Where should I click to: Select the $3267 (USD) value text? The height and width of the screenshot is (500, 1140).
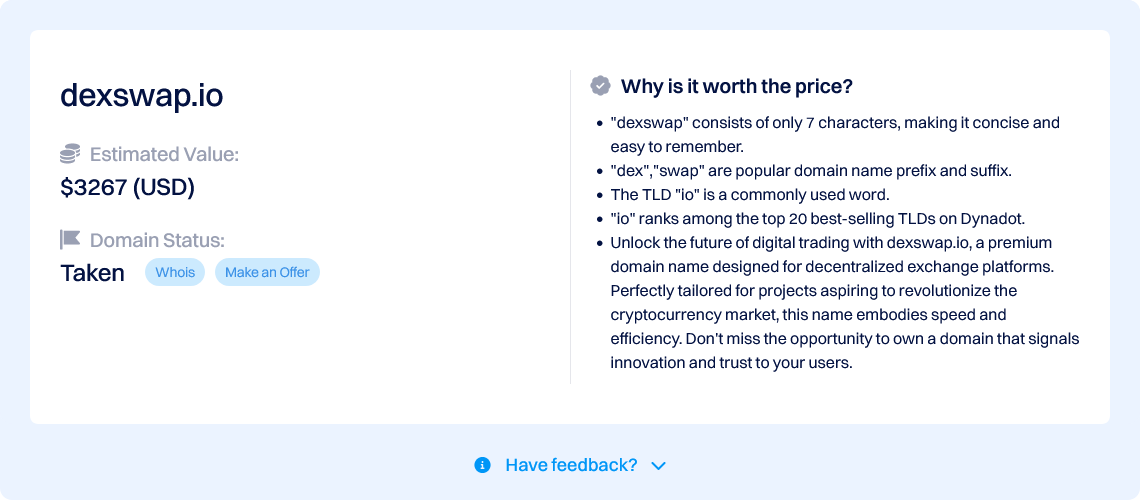pos(127,188)
